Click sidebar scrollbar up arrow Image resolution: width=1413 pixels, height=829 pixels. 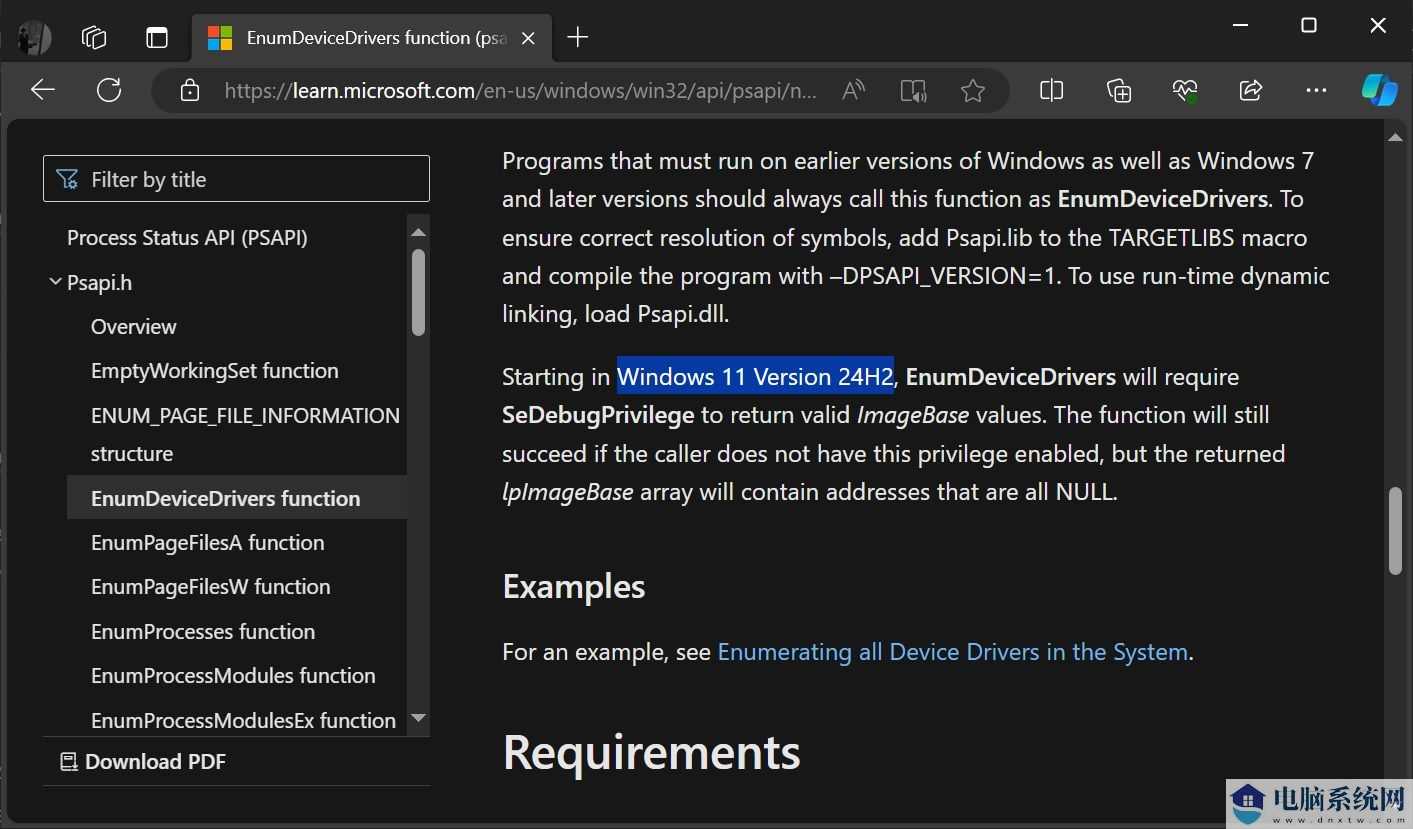click(x=418, y=232)
